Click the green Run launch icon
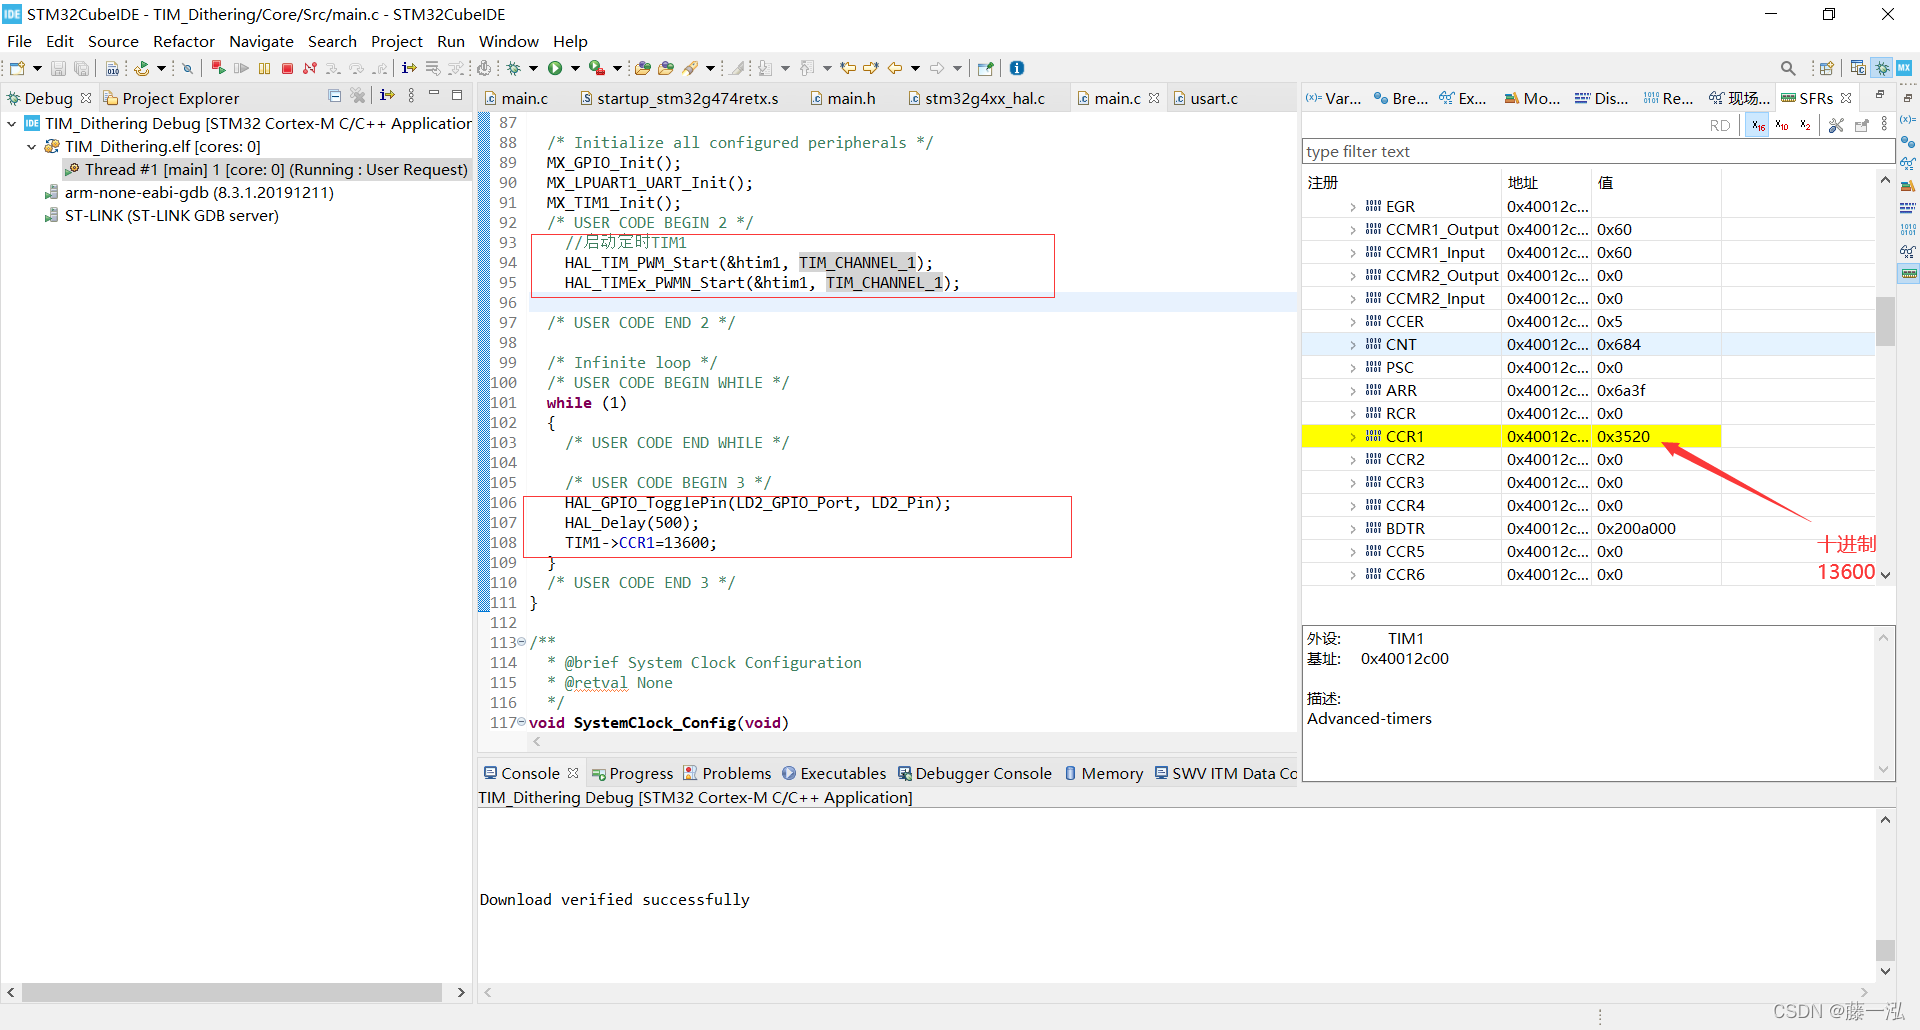Image resolution: width=1920 pixels, height=1030 pixels. click(x=555, y=68)
